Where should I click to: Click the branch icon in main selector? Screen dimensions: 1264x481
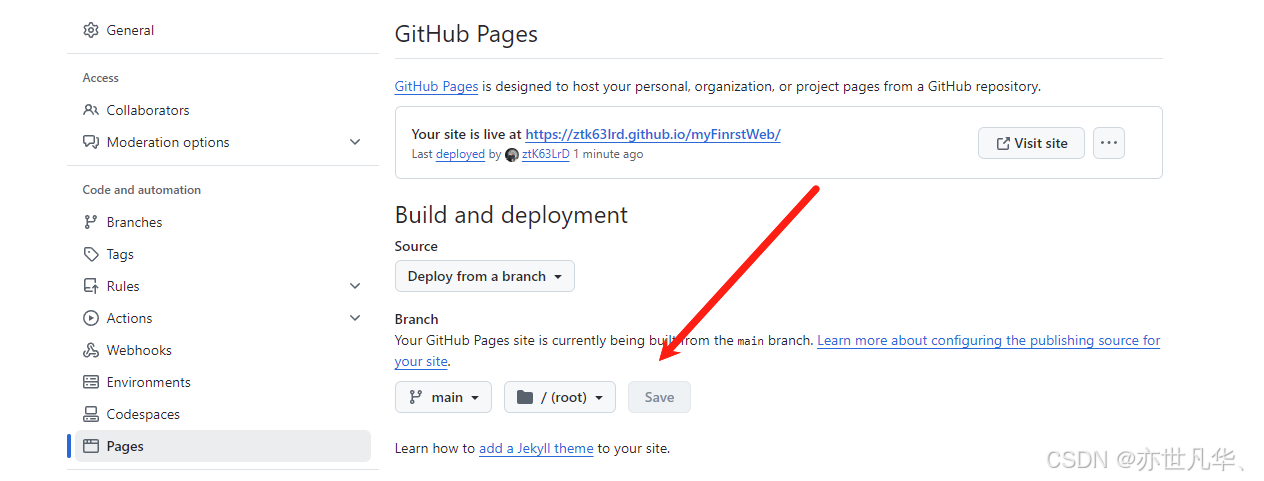click(x=415, y=397)
